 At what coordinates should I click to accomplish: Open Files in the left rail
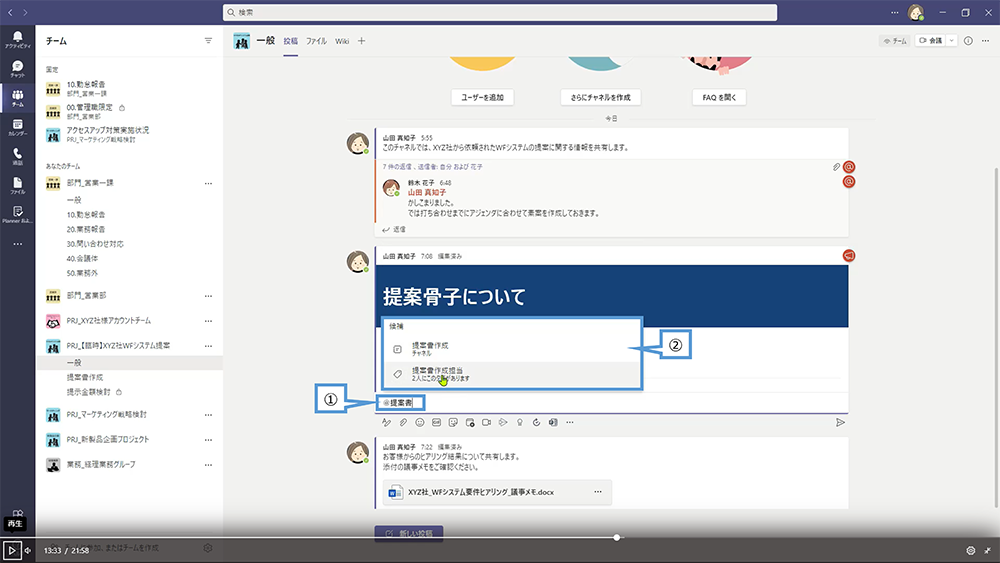17,186
